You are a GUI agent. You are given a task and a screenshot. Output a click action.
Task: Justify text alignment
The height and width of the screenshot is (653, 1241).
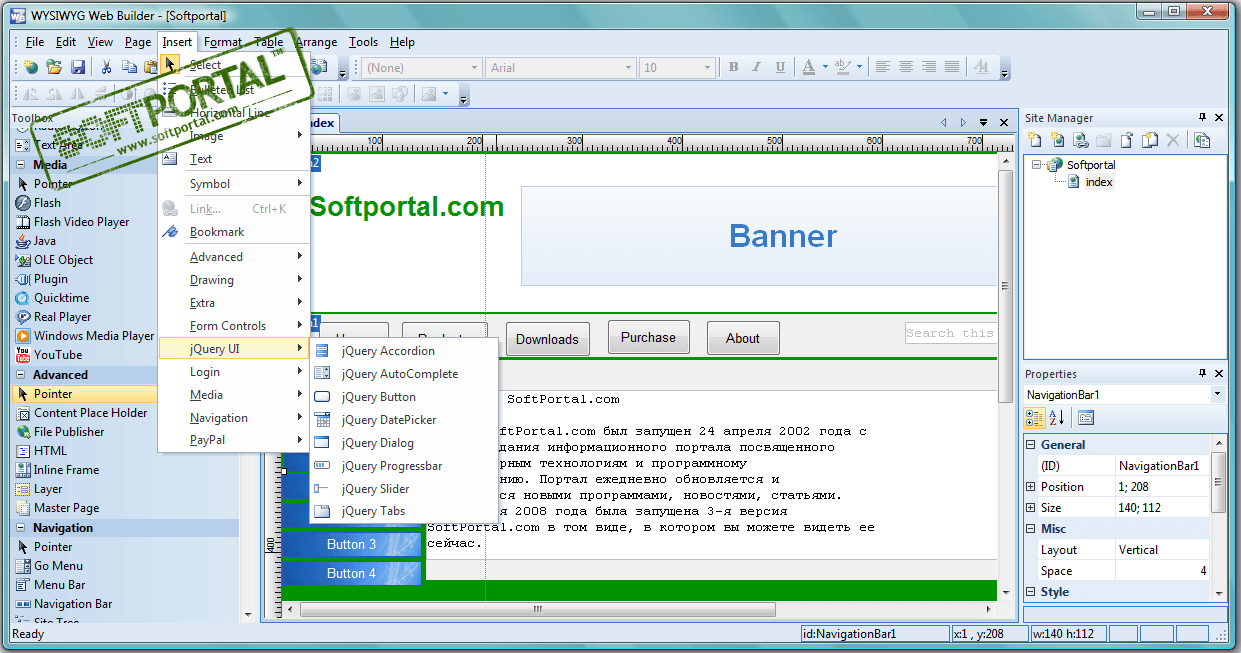[952, 67]
